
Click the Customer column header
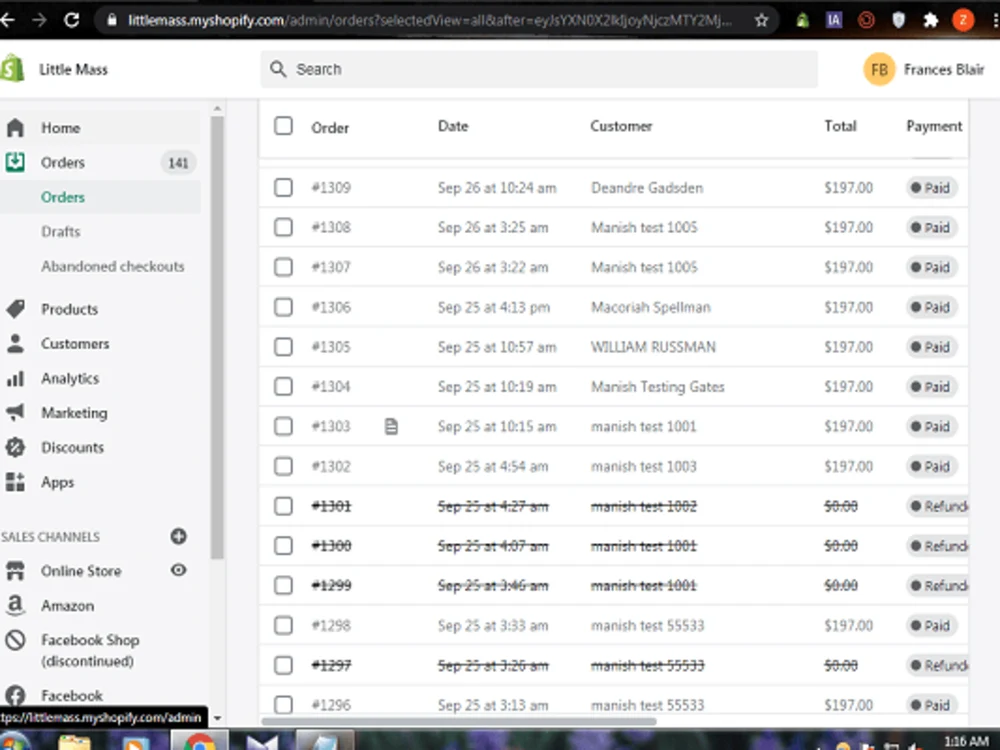621,126
